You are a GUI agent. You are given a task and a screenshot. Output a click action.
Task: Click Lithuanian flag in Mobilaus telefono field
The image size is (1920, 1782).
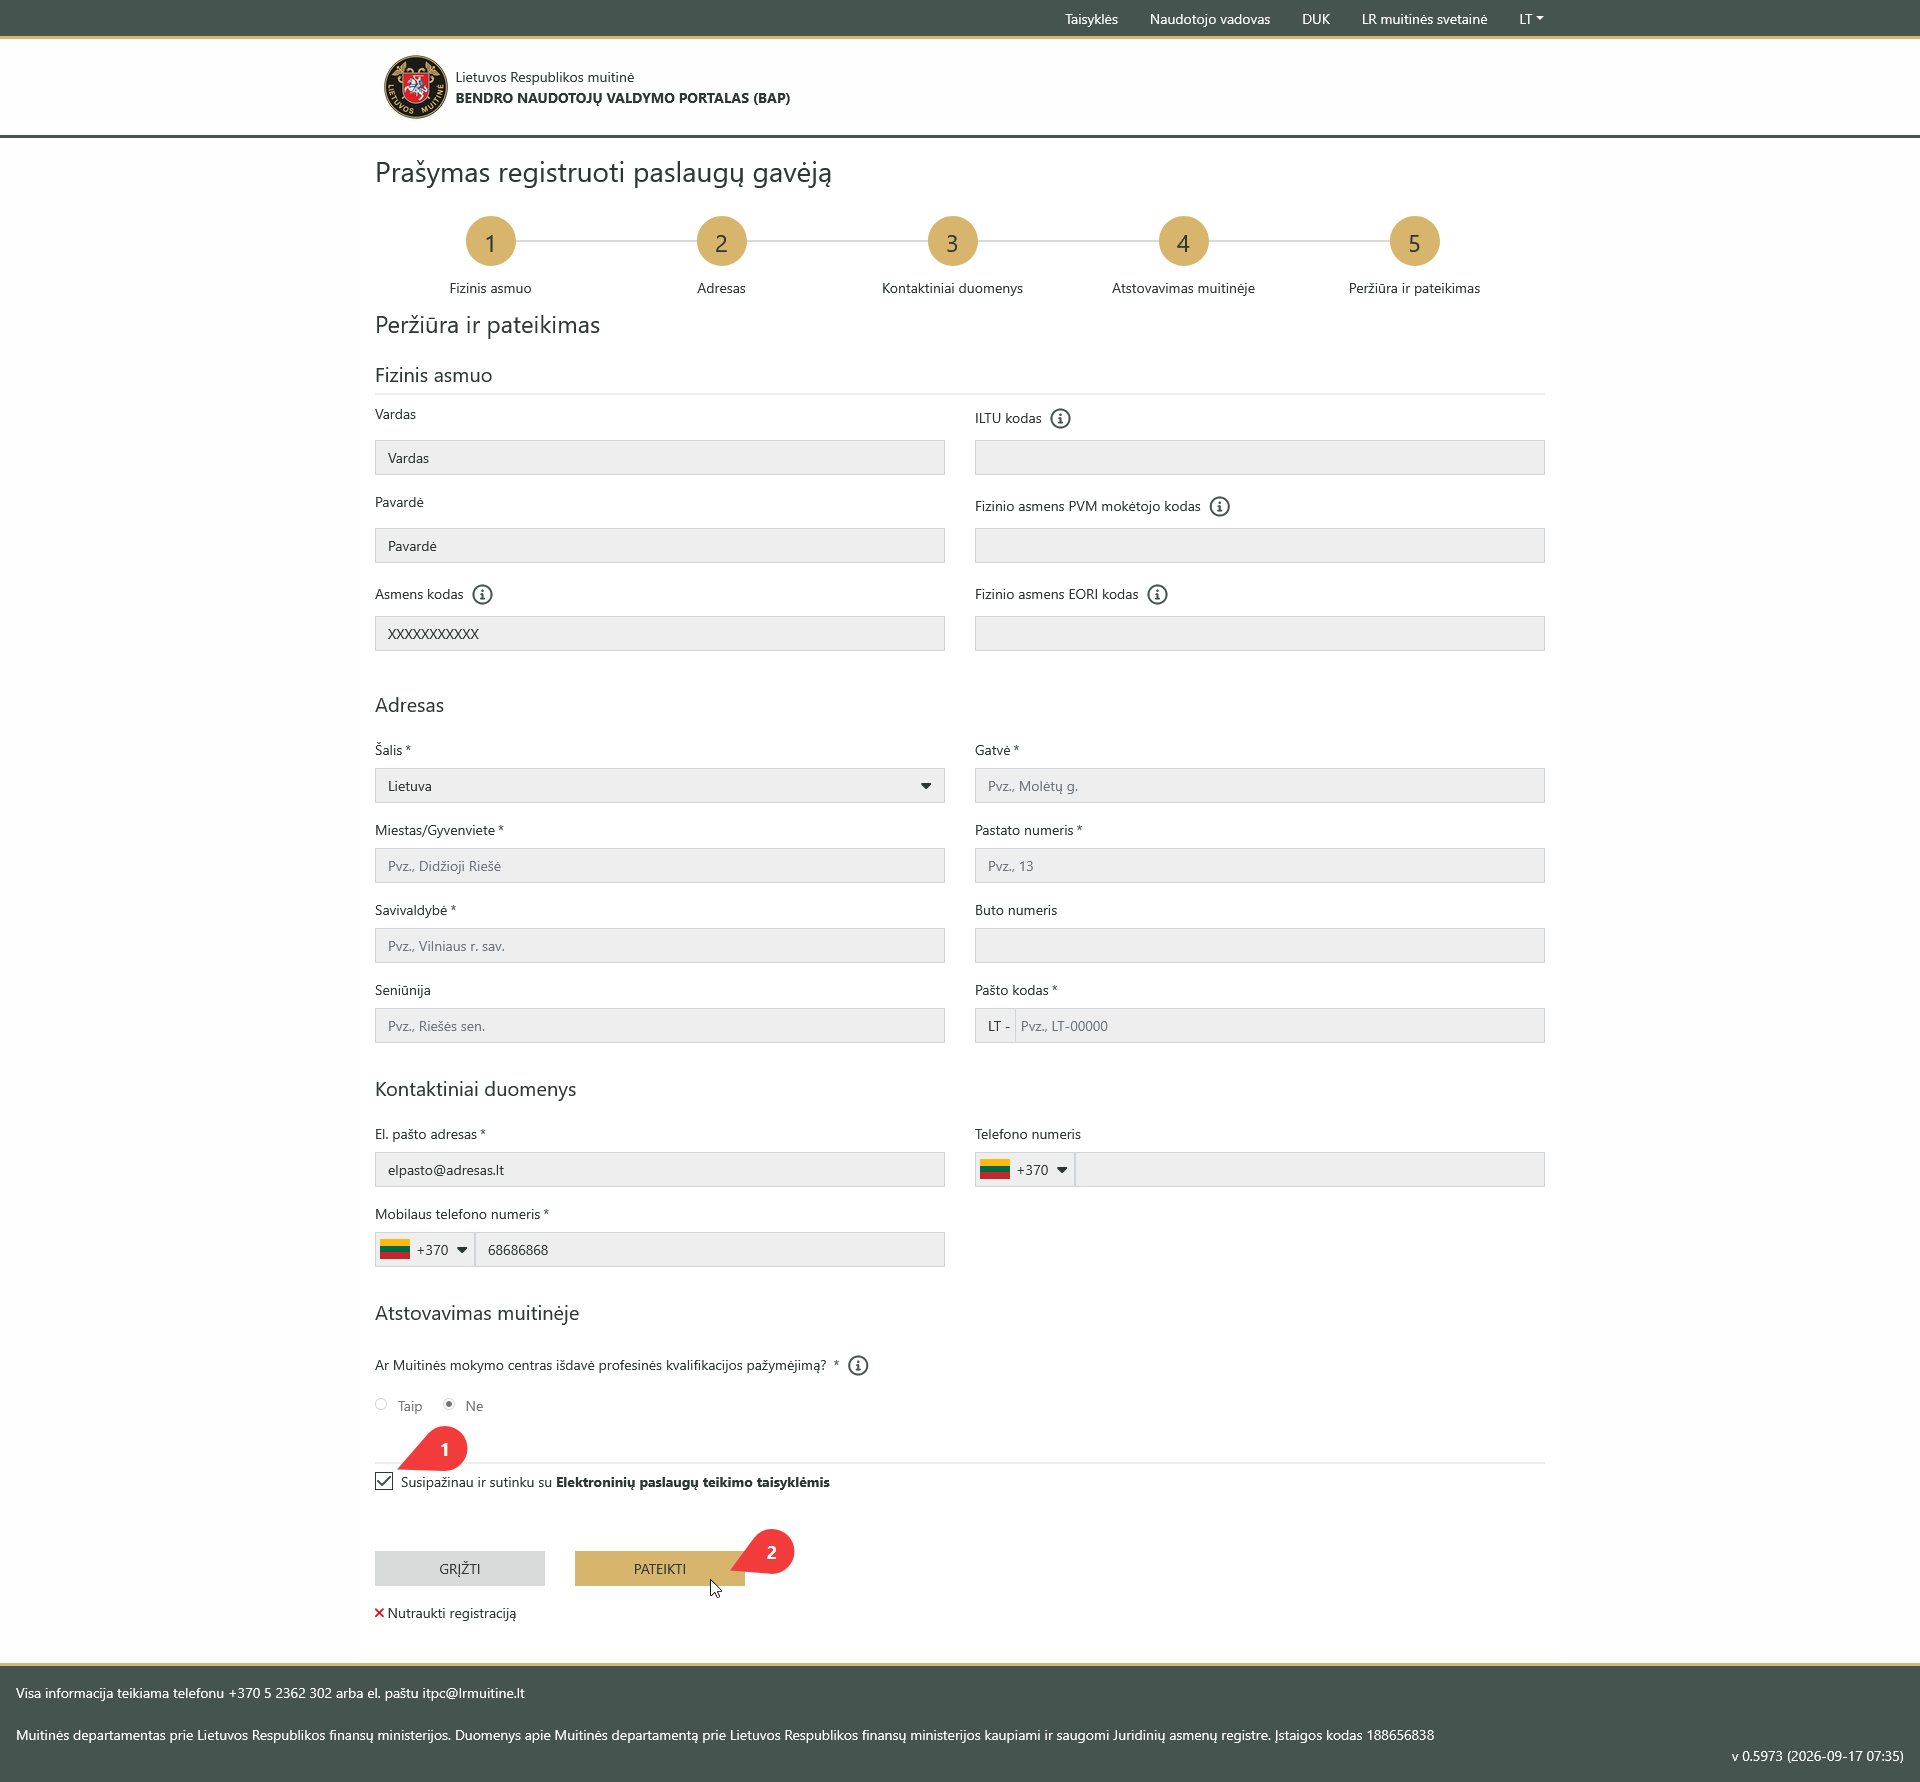tap(394, 1250)
